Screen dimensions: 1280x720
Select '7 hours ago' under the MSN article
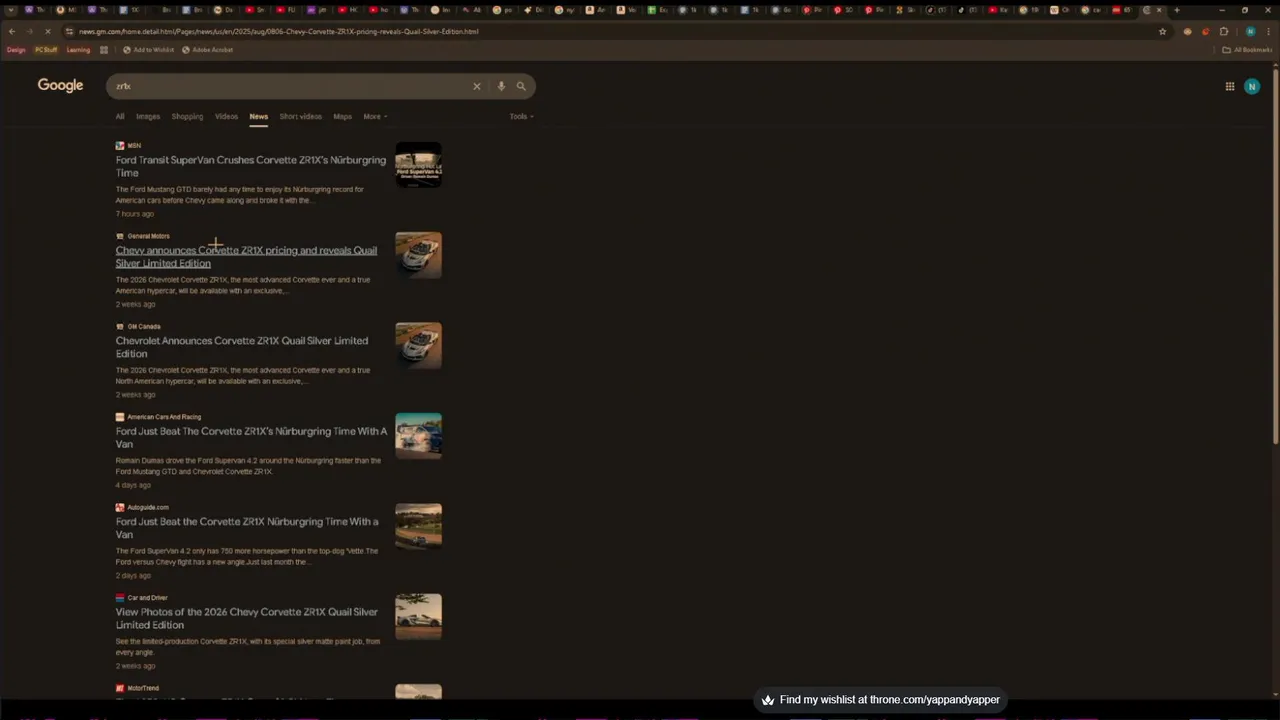click(x=135, y=214)
